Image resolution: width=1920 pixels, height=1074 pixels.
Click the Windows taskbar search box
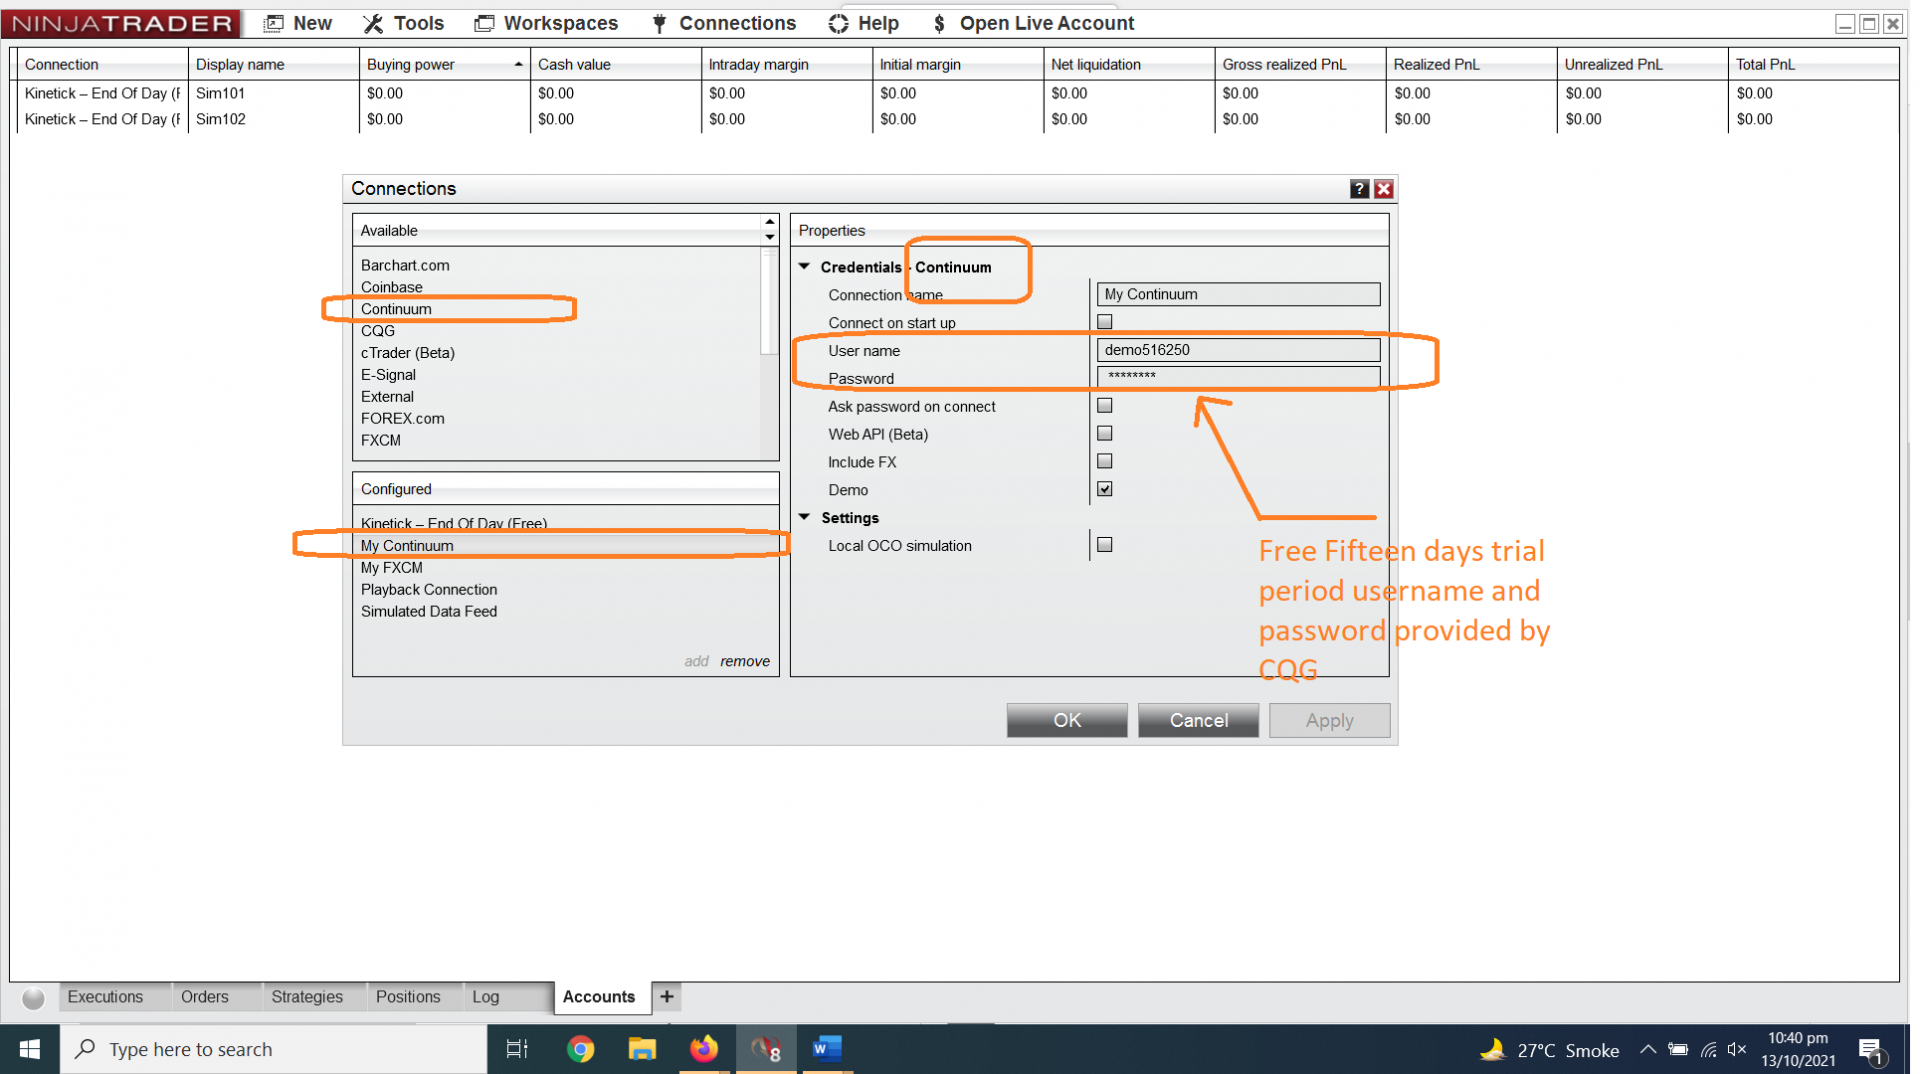[274, 1049]
